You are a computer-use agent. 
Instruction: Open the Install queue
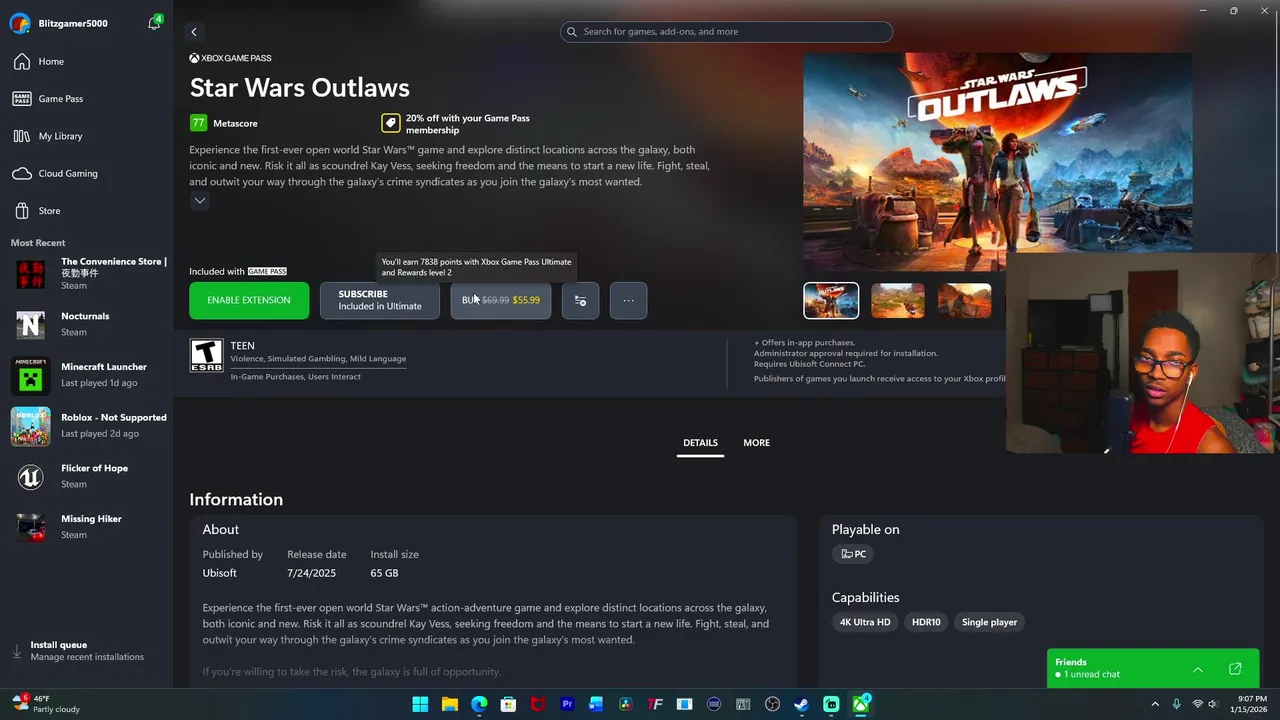pyautogui.click(x=86, y=651)
